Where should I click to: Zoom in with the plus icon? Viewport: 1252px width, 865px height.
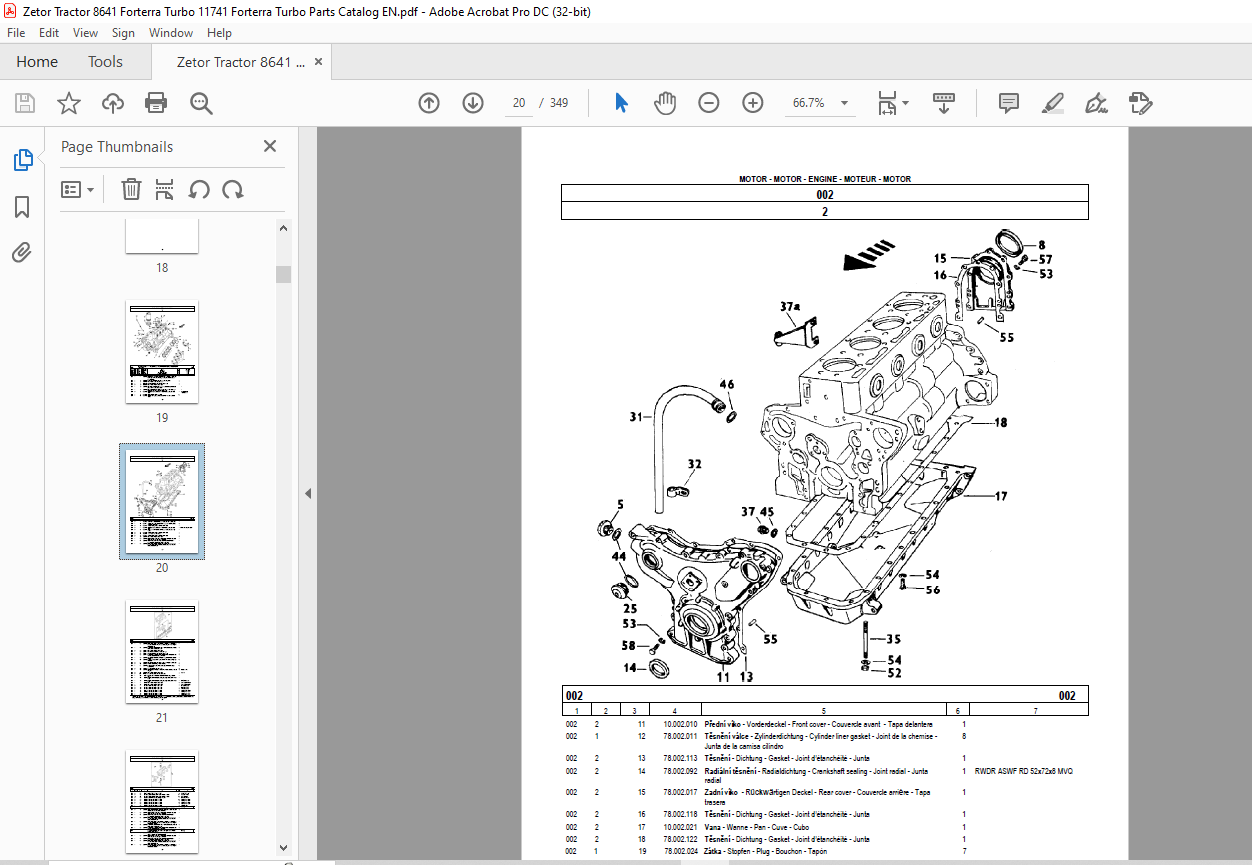click(753, 103)
